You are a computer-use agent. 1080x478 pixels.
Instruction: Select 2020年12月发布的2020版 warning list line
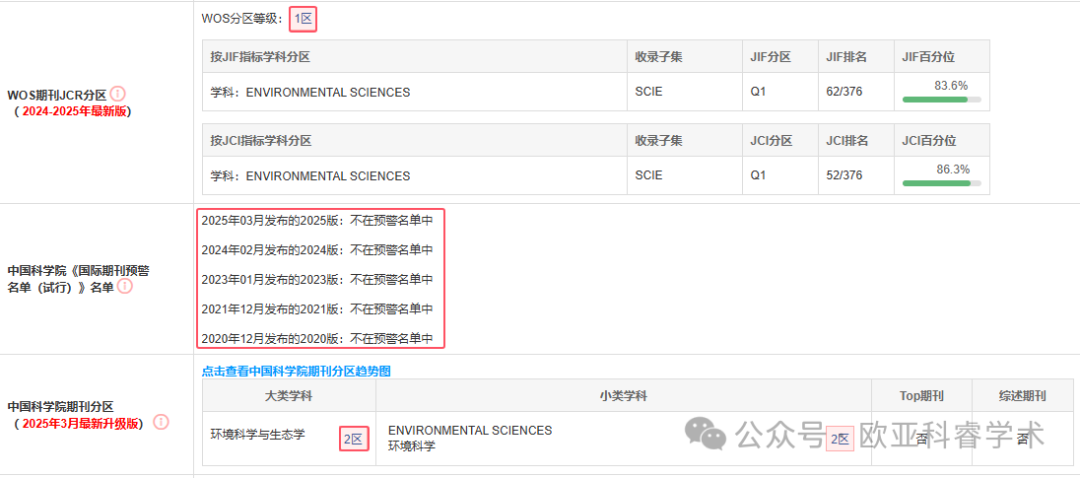coord(318,338)
